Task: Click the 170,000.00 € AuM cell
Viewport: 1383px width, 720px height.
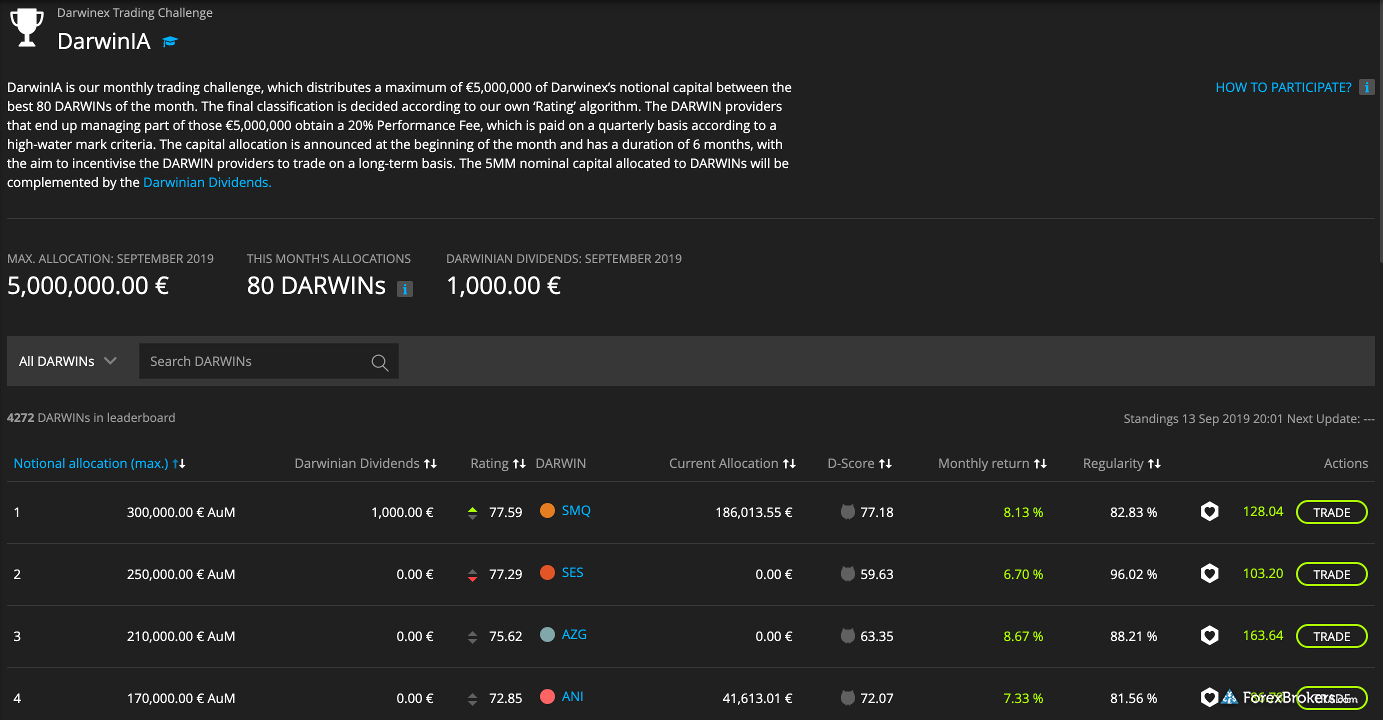Action: [x=181, y=699]
